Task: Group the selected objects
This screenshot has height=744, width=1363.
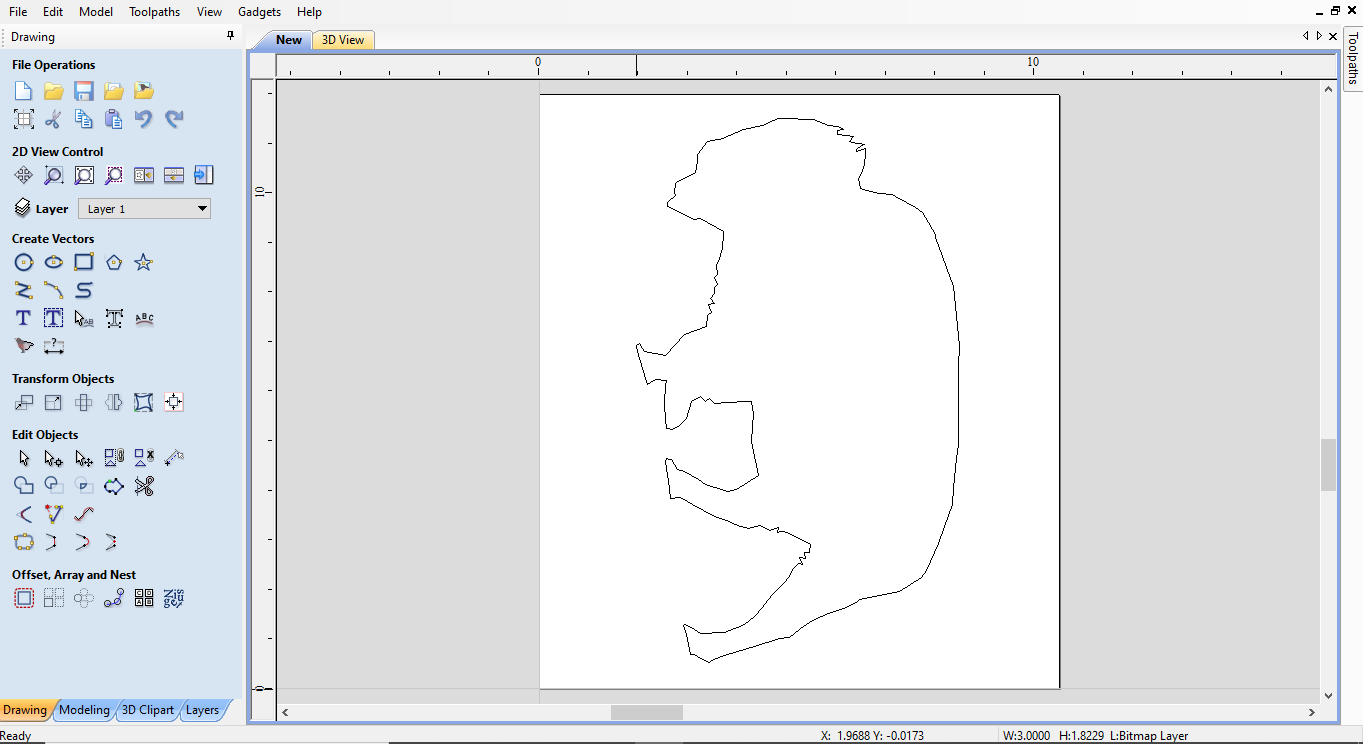Action: click(x=114, y=458)
